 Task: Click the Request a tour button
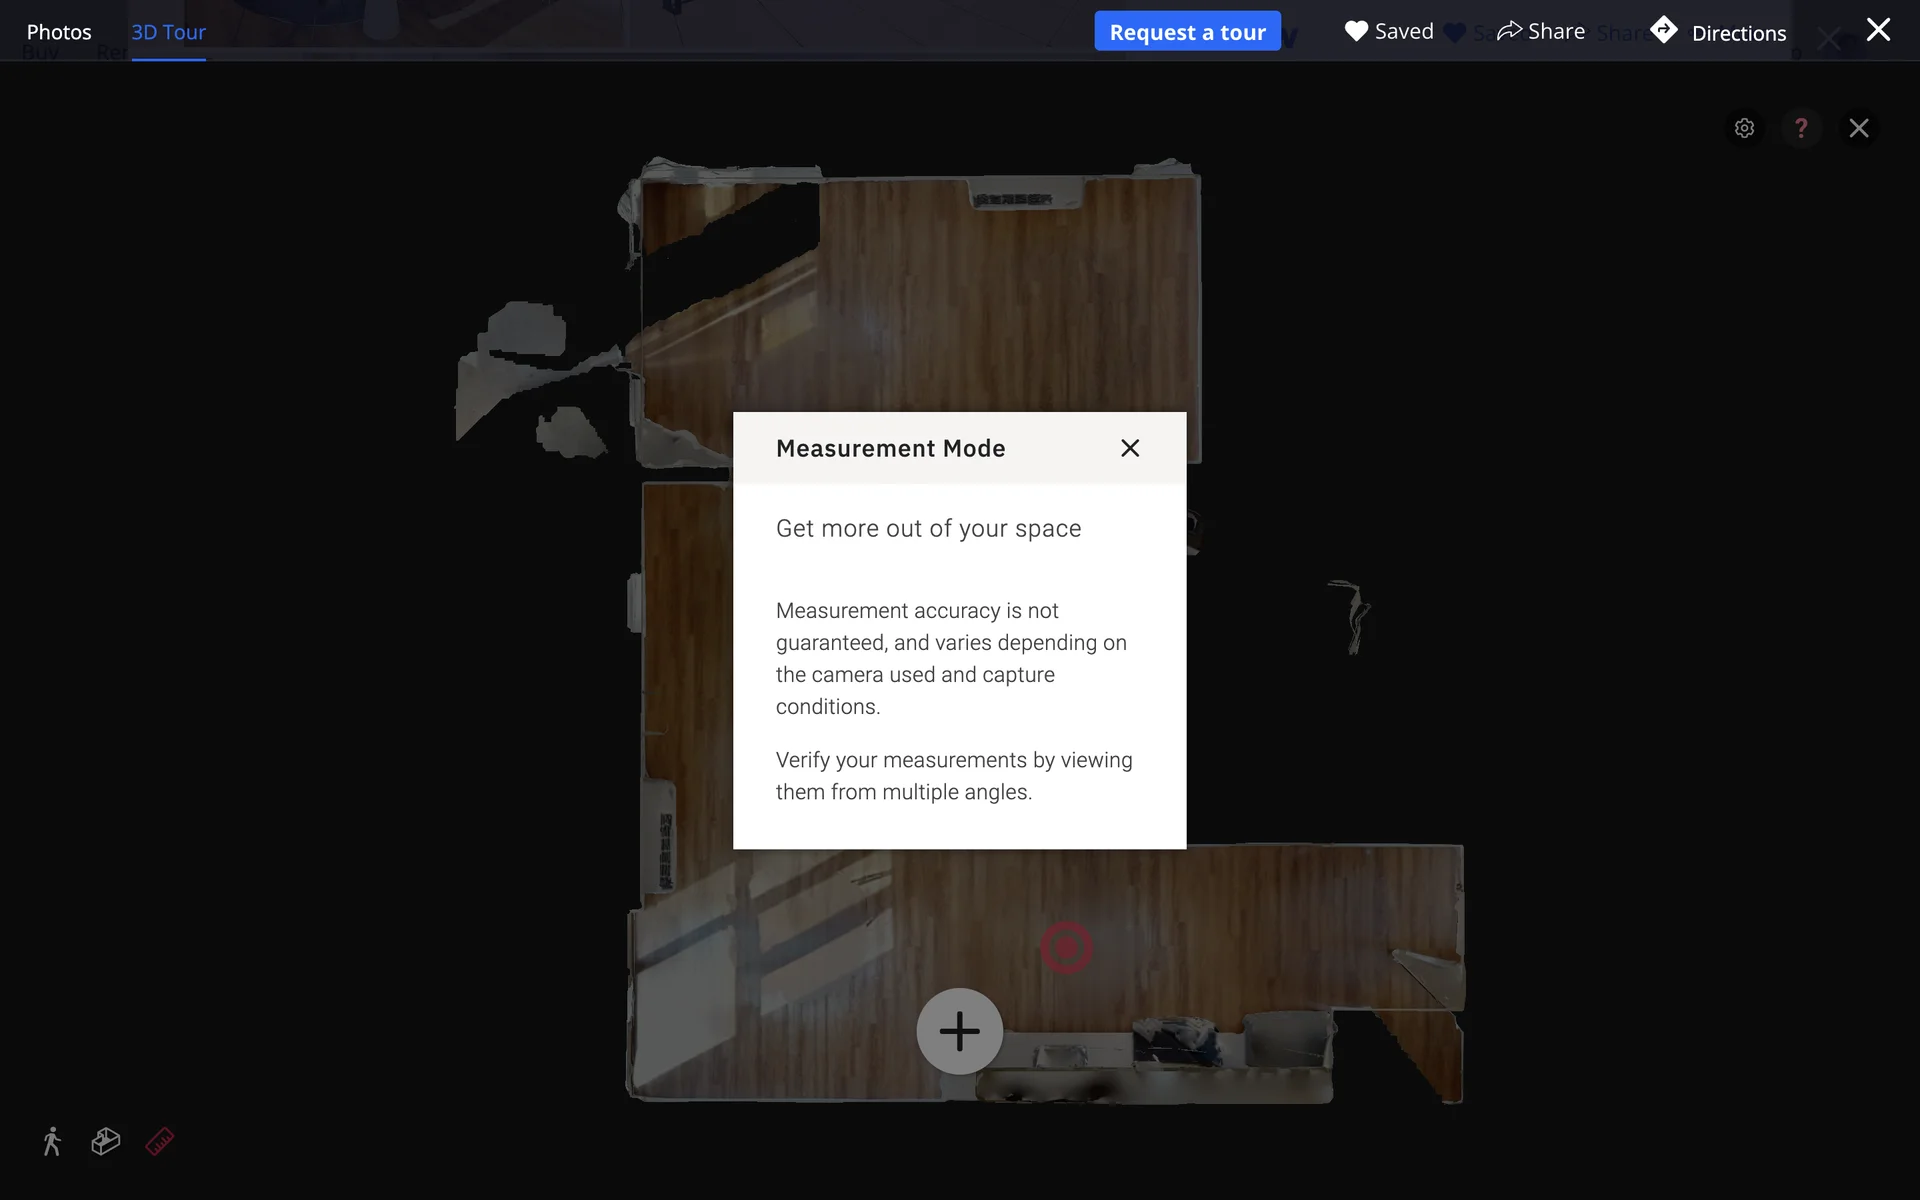[1187, 32]
